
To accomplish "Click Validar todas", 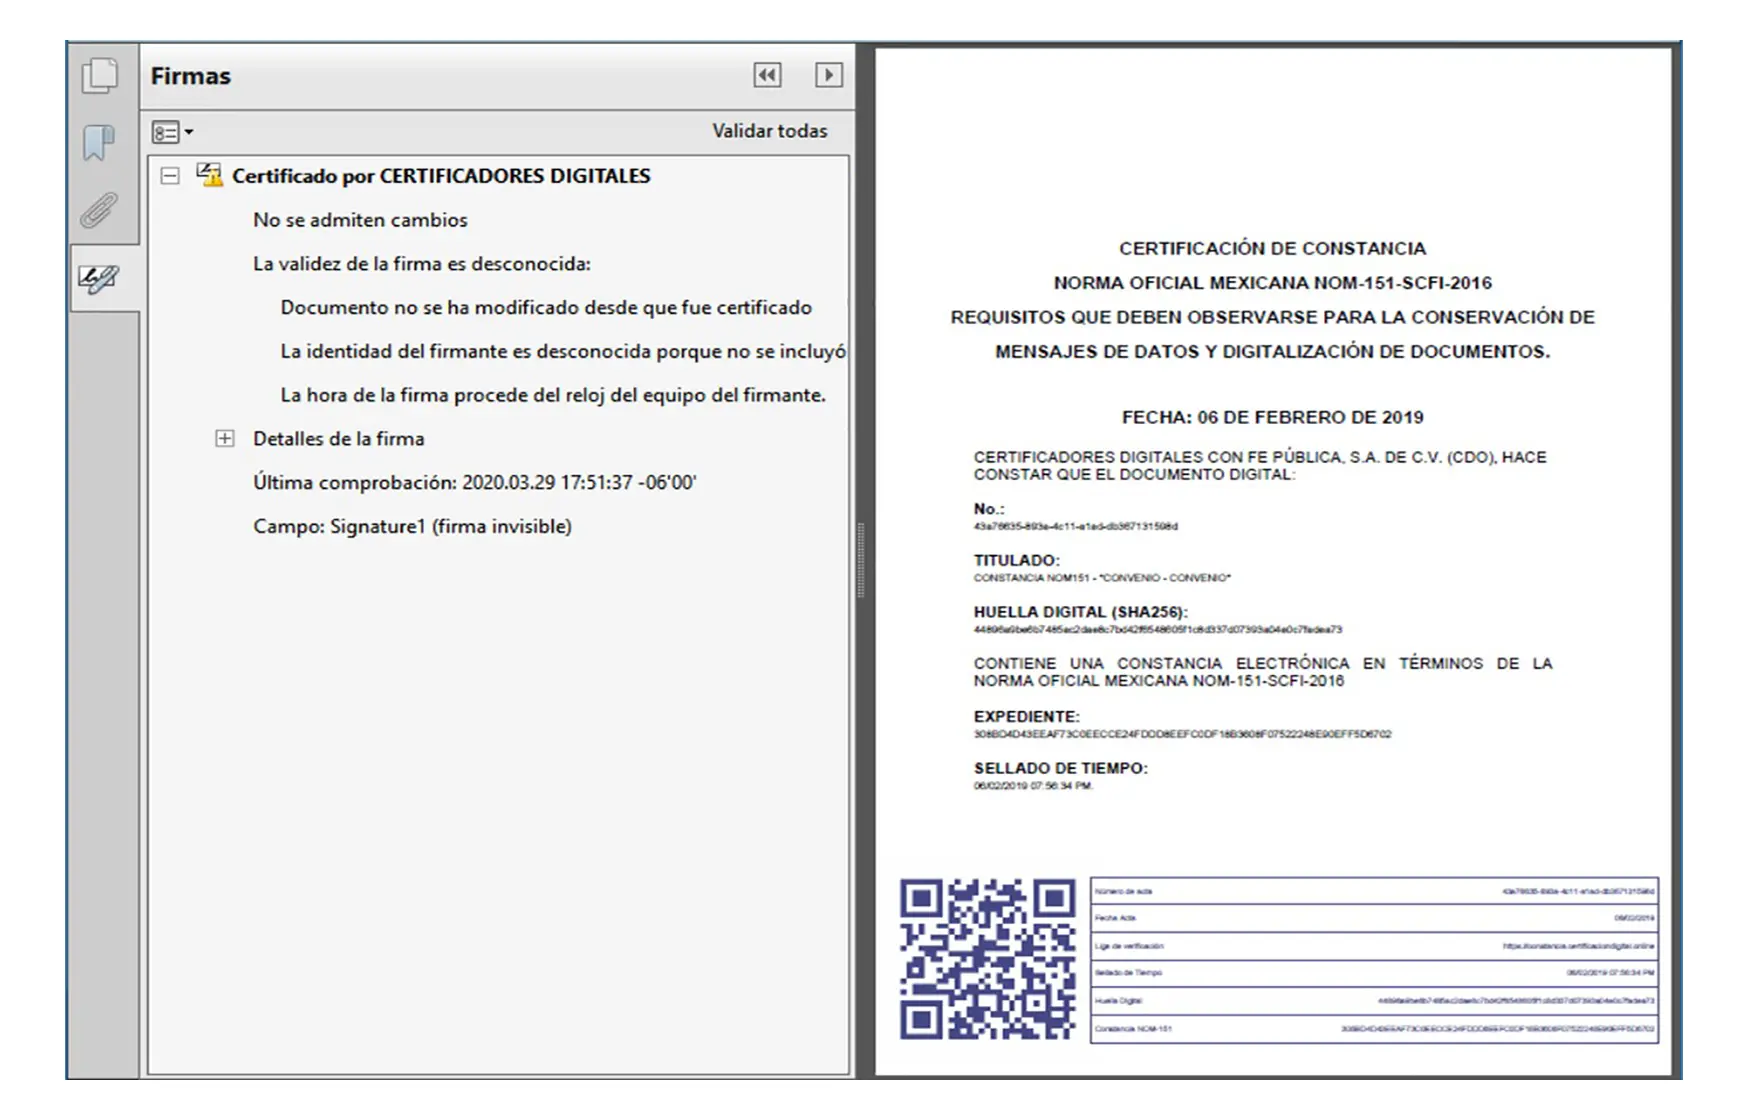I will pos(769,130).
